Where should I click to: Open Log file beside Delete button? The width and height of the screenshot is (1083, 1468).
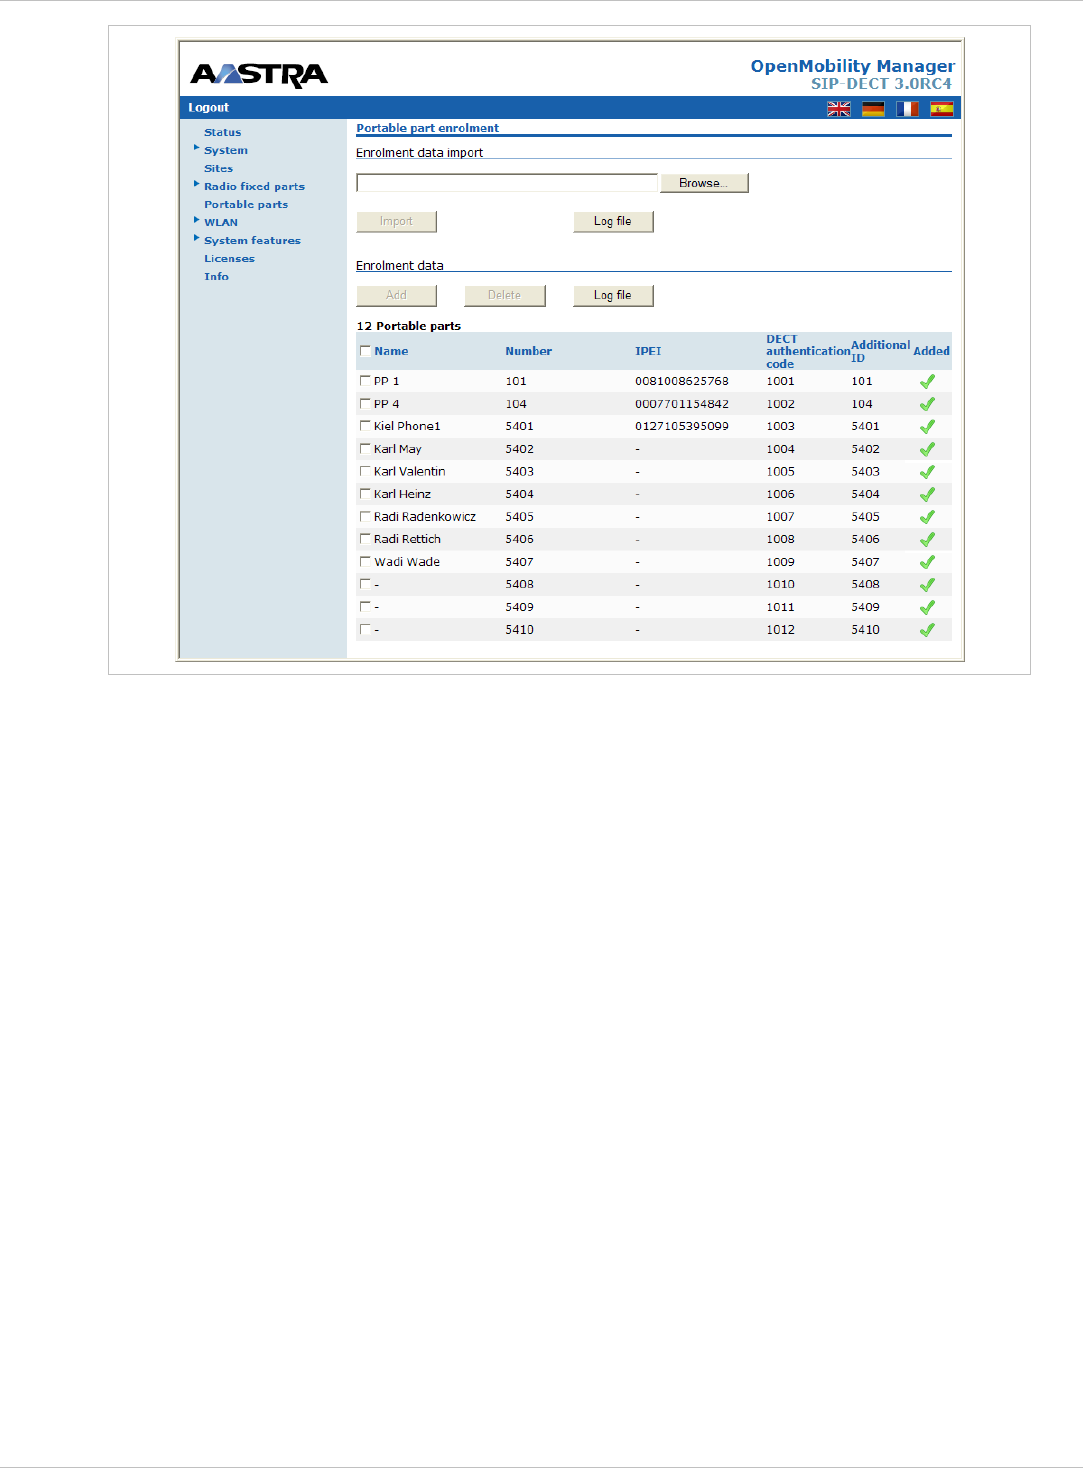(613, 295)
